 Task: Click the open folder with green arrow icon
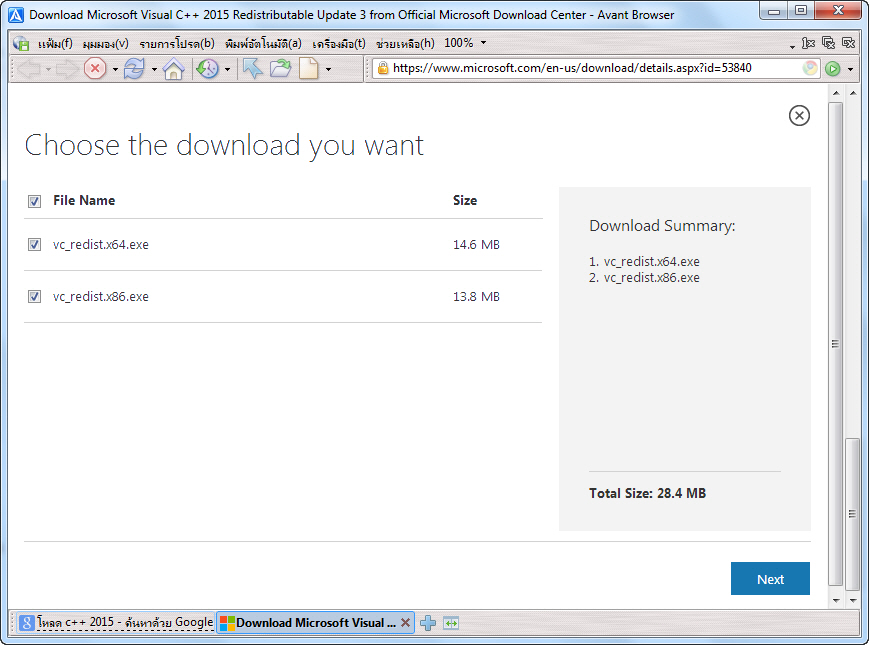[280, 69]
